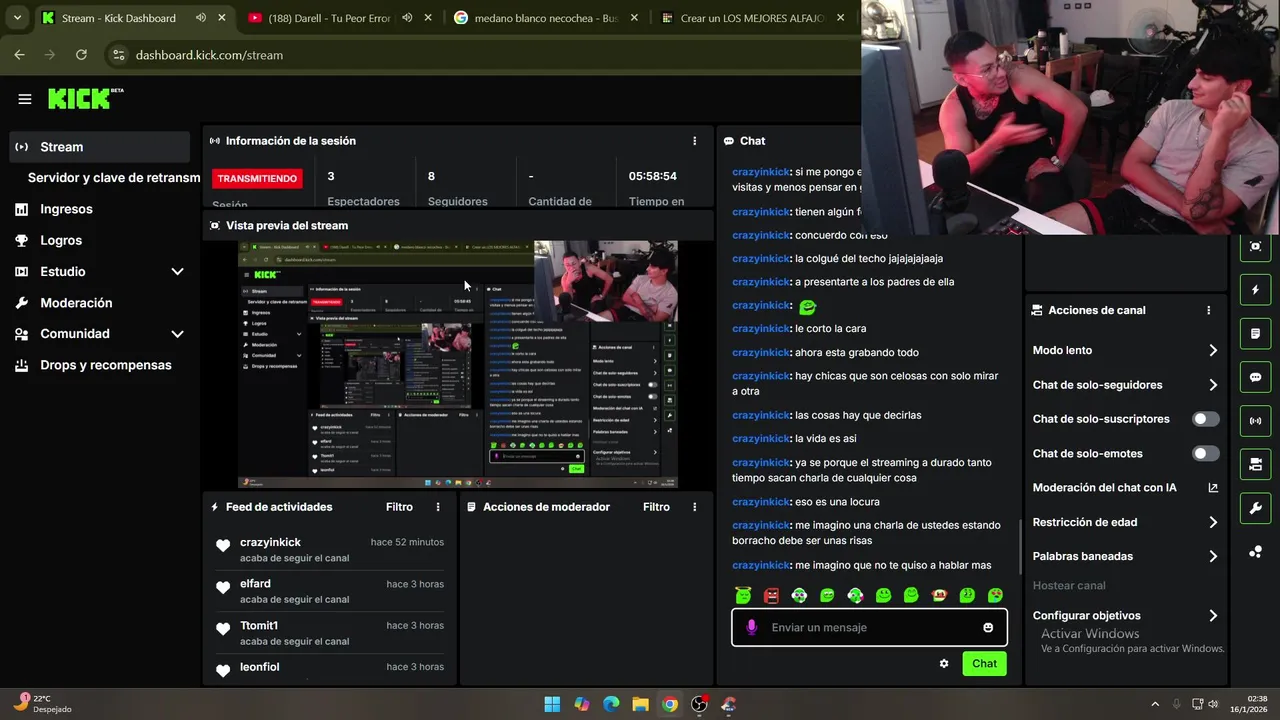Open the browser tab search dropdown
This screenshot has width=1280, height=720.
[x=17, y=18]
